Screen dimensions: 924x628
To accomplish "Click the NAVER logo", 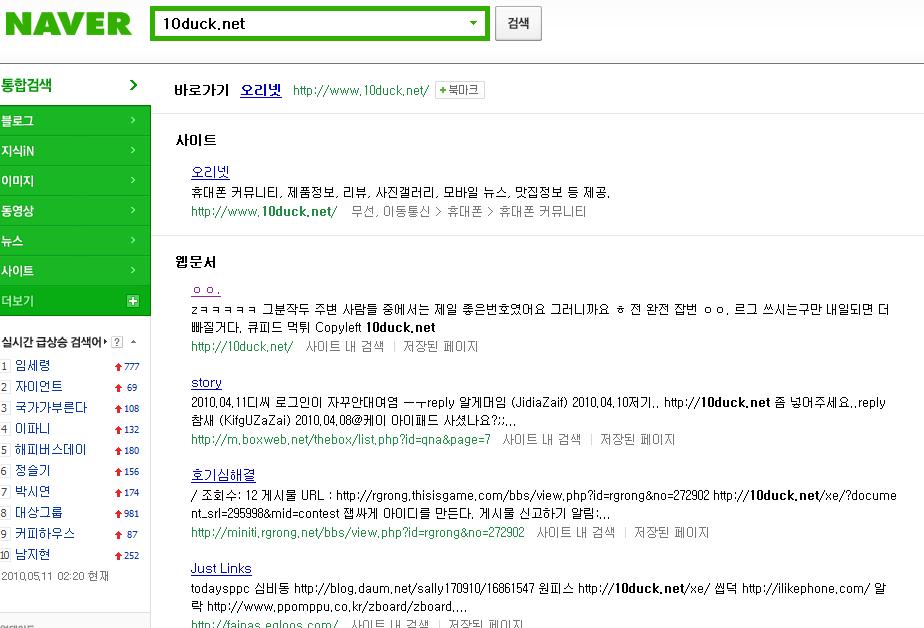I will click(68, 24).
